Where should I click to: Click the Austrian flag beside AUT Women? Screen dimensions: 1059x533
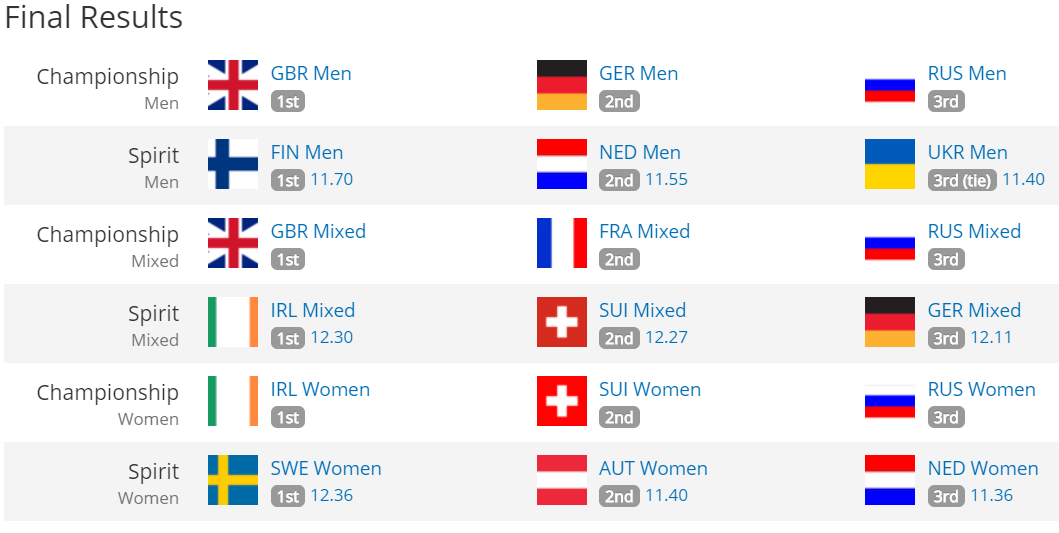(x=562, y=480)
